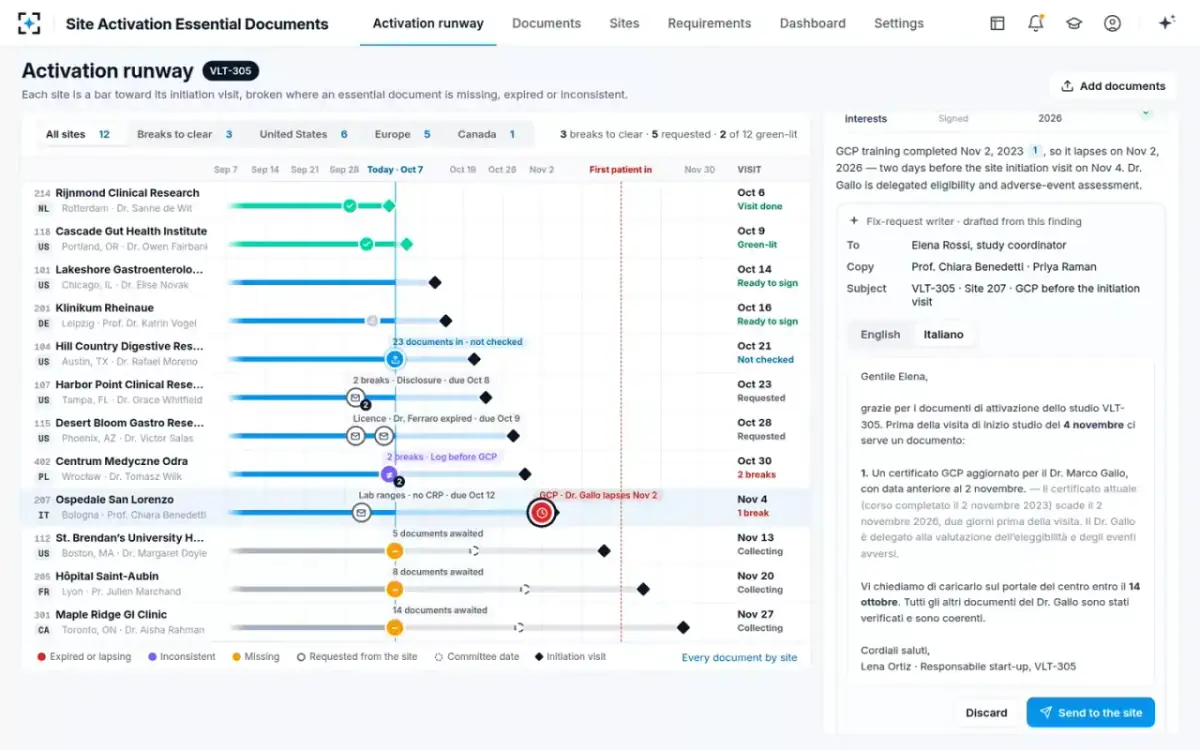Filter sites by Canada
The height and width of the screenshot is (750, 1200).
pos(487,134)
